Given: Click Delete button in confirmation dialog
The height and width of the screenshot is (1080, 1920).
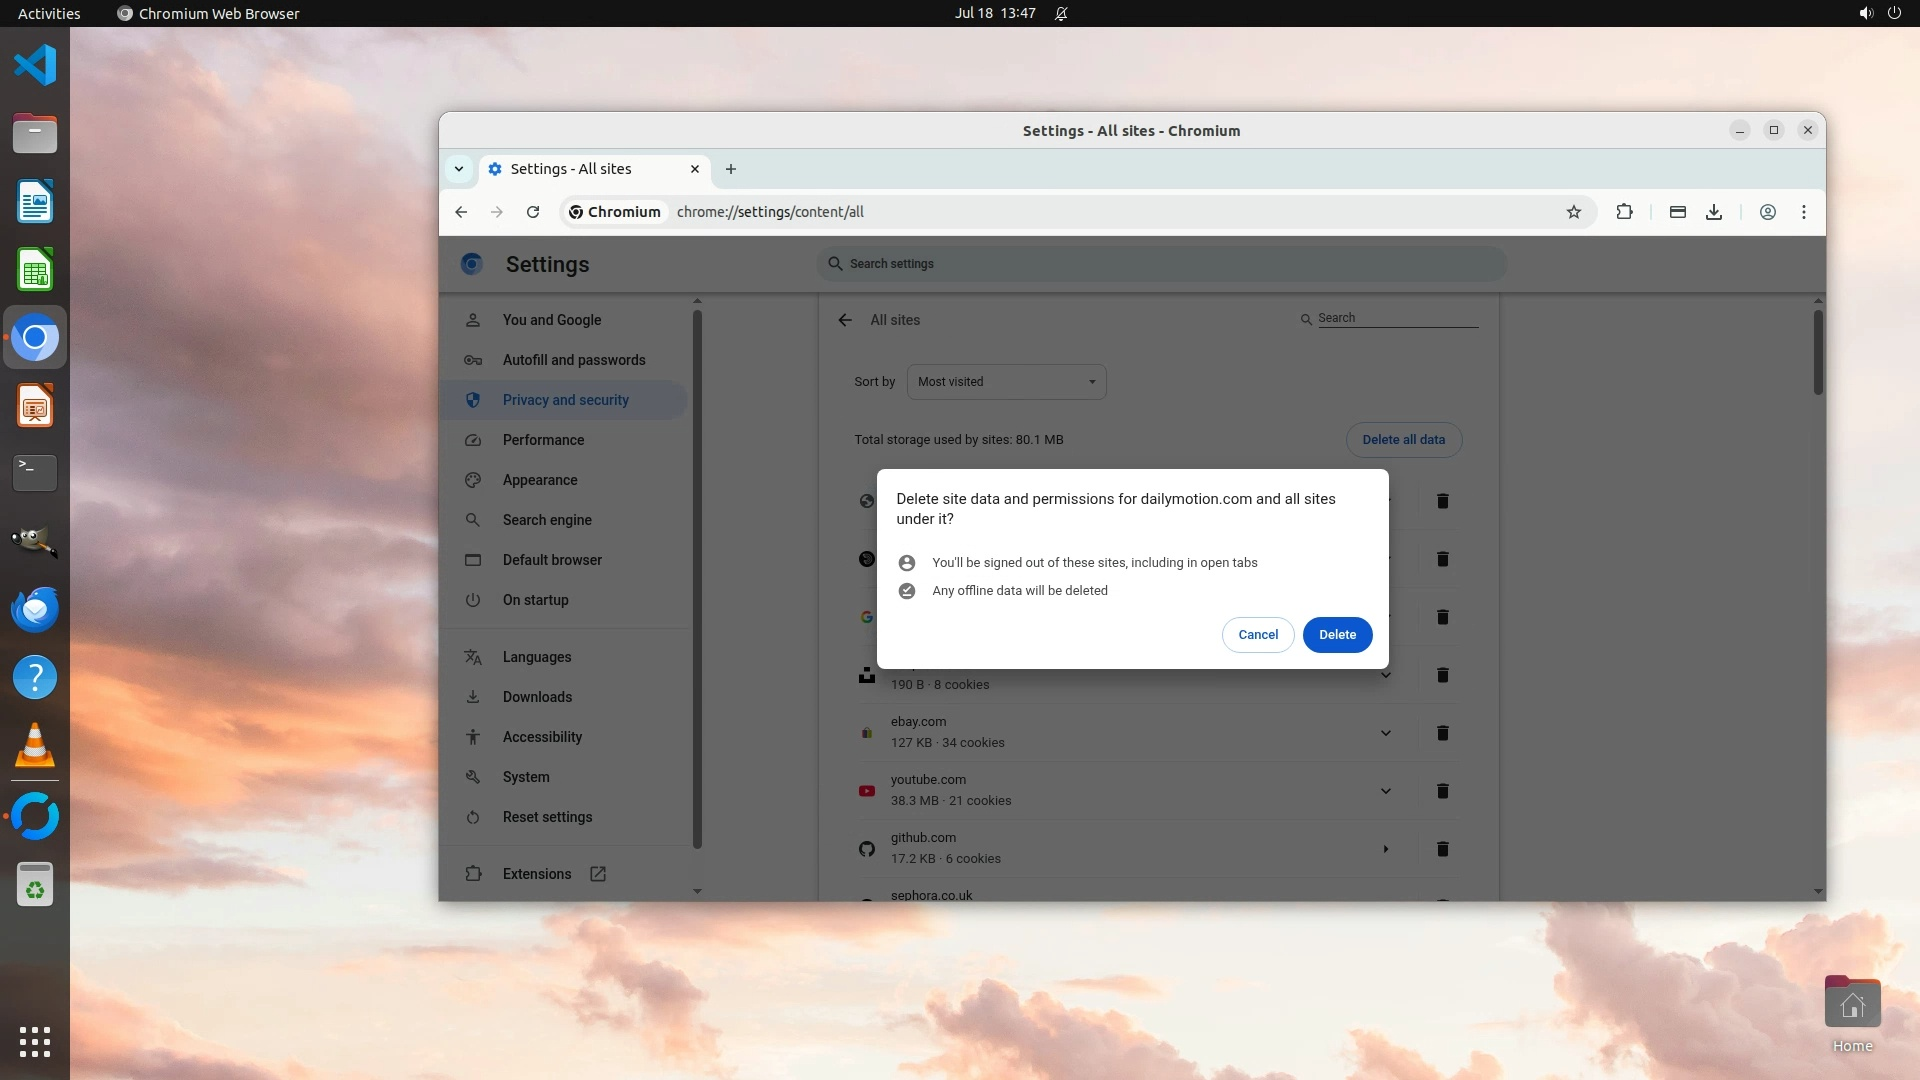Looking at the screenshot, I should pos(1337,635).
